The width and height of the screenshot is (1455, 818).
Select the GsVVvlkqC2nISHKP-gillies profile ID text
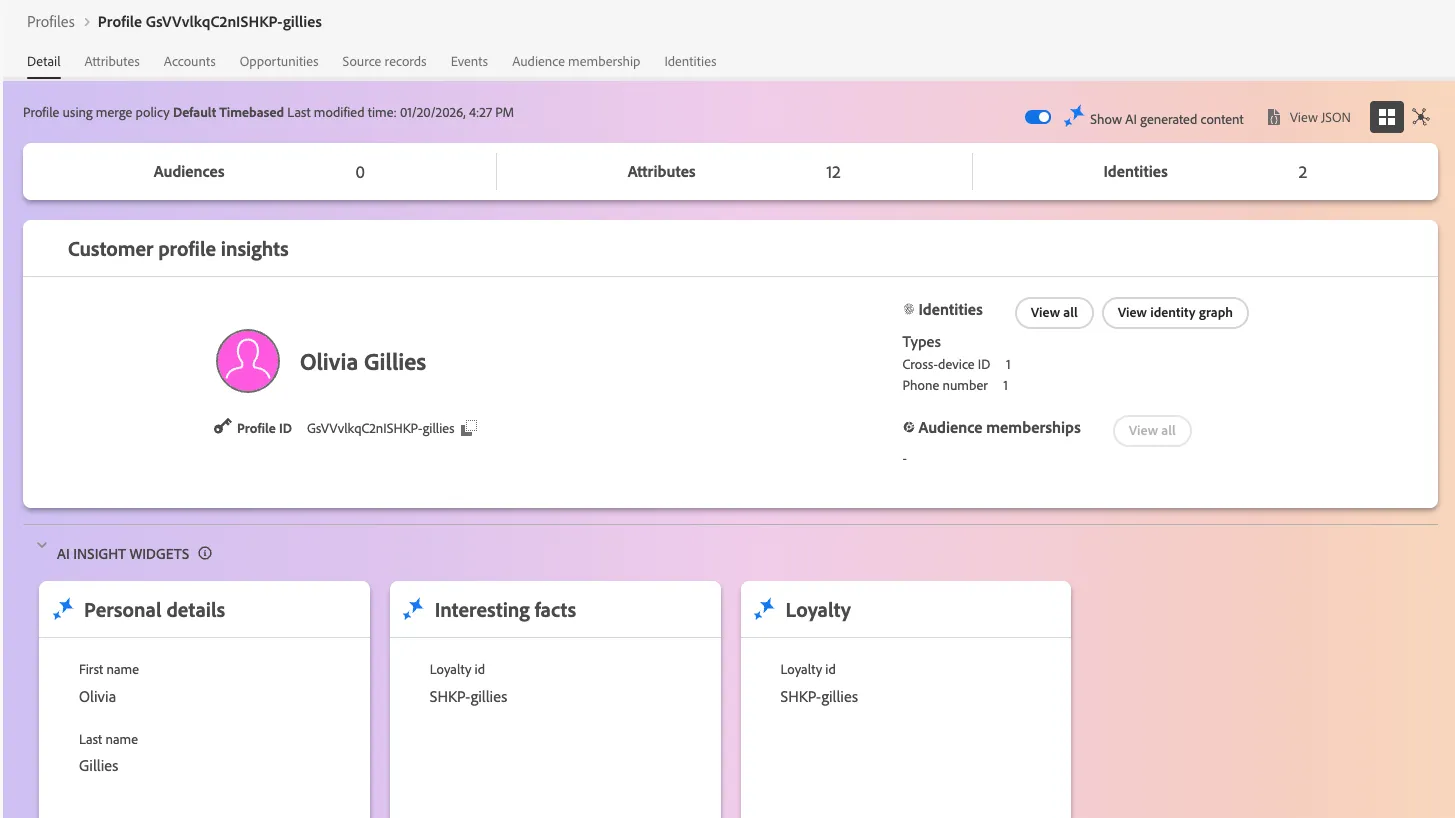click(381, 428)
